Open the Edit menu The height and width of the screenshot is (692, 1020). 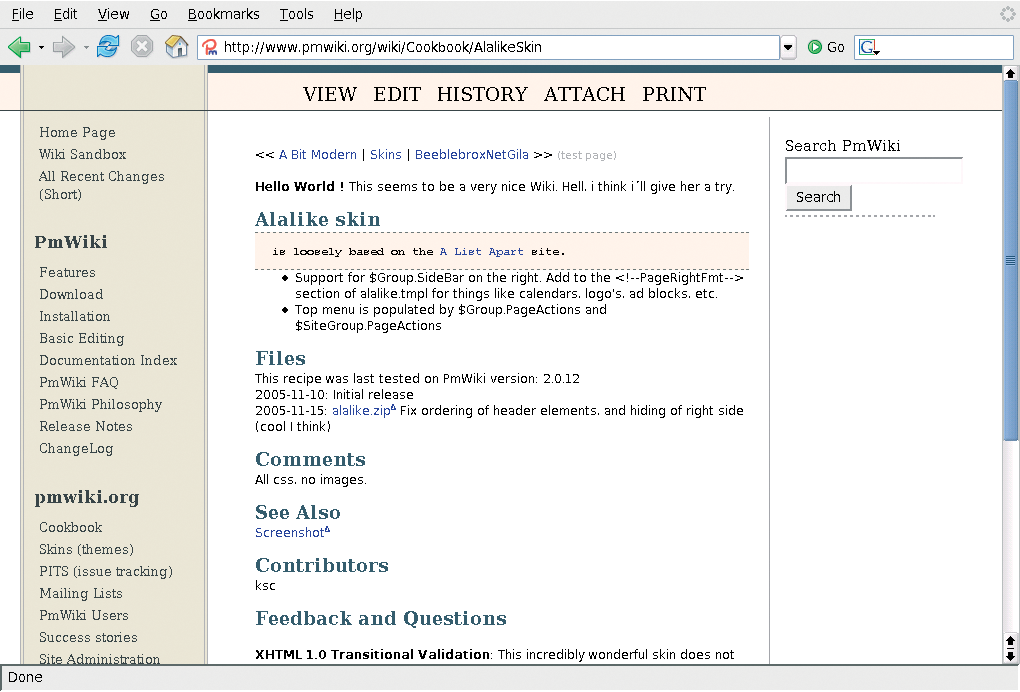click(x=65, y=14)
